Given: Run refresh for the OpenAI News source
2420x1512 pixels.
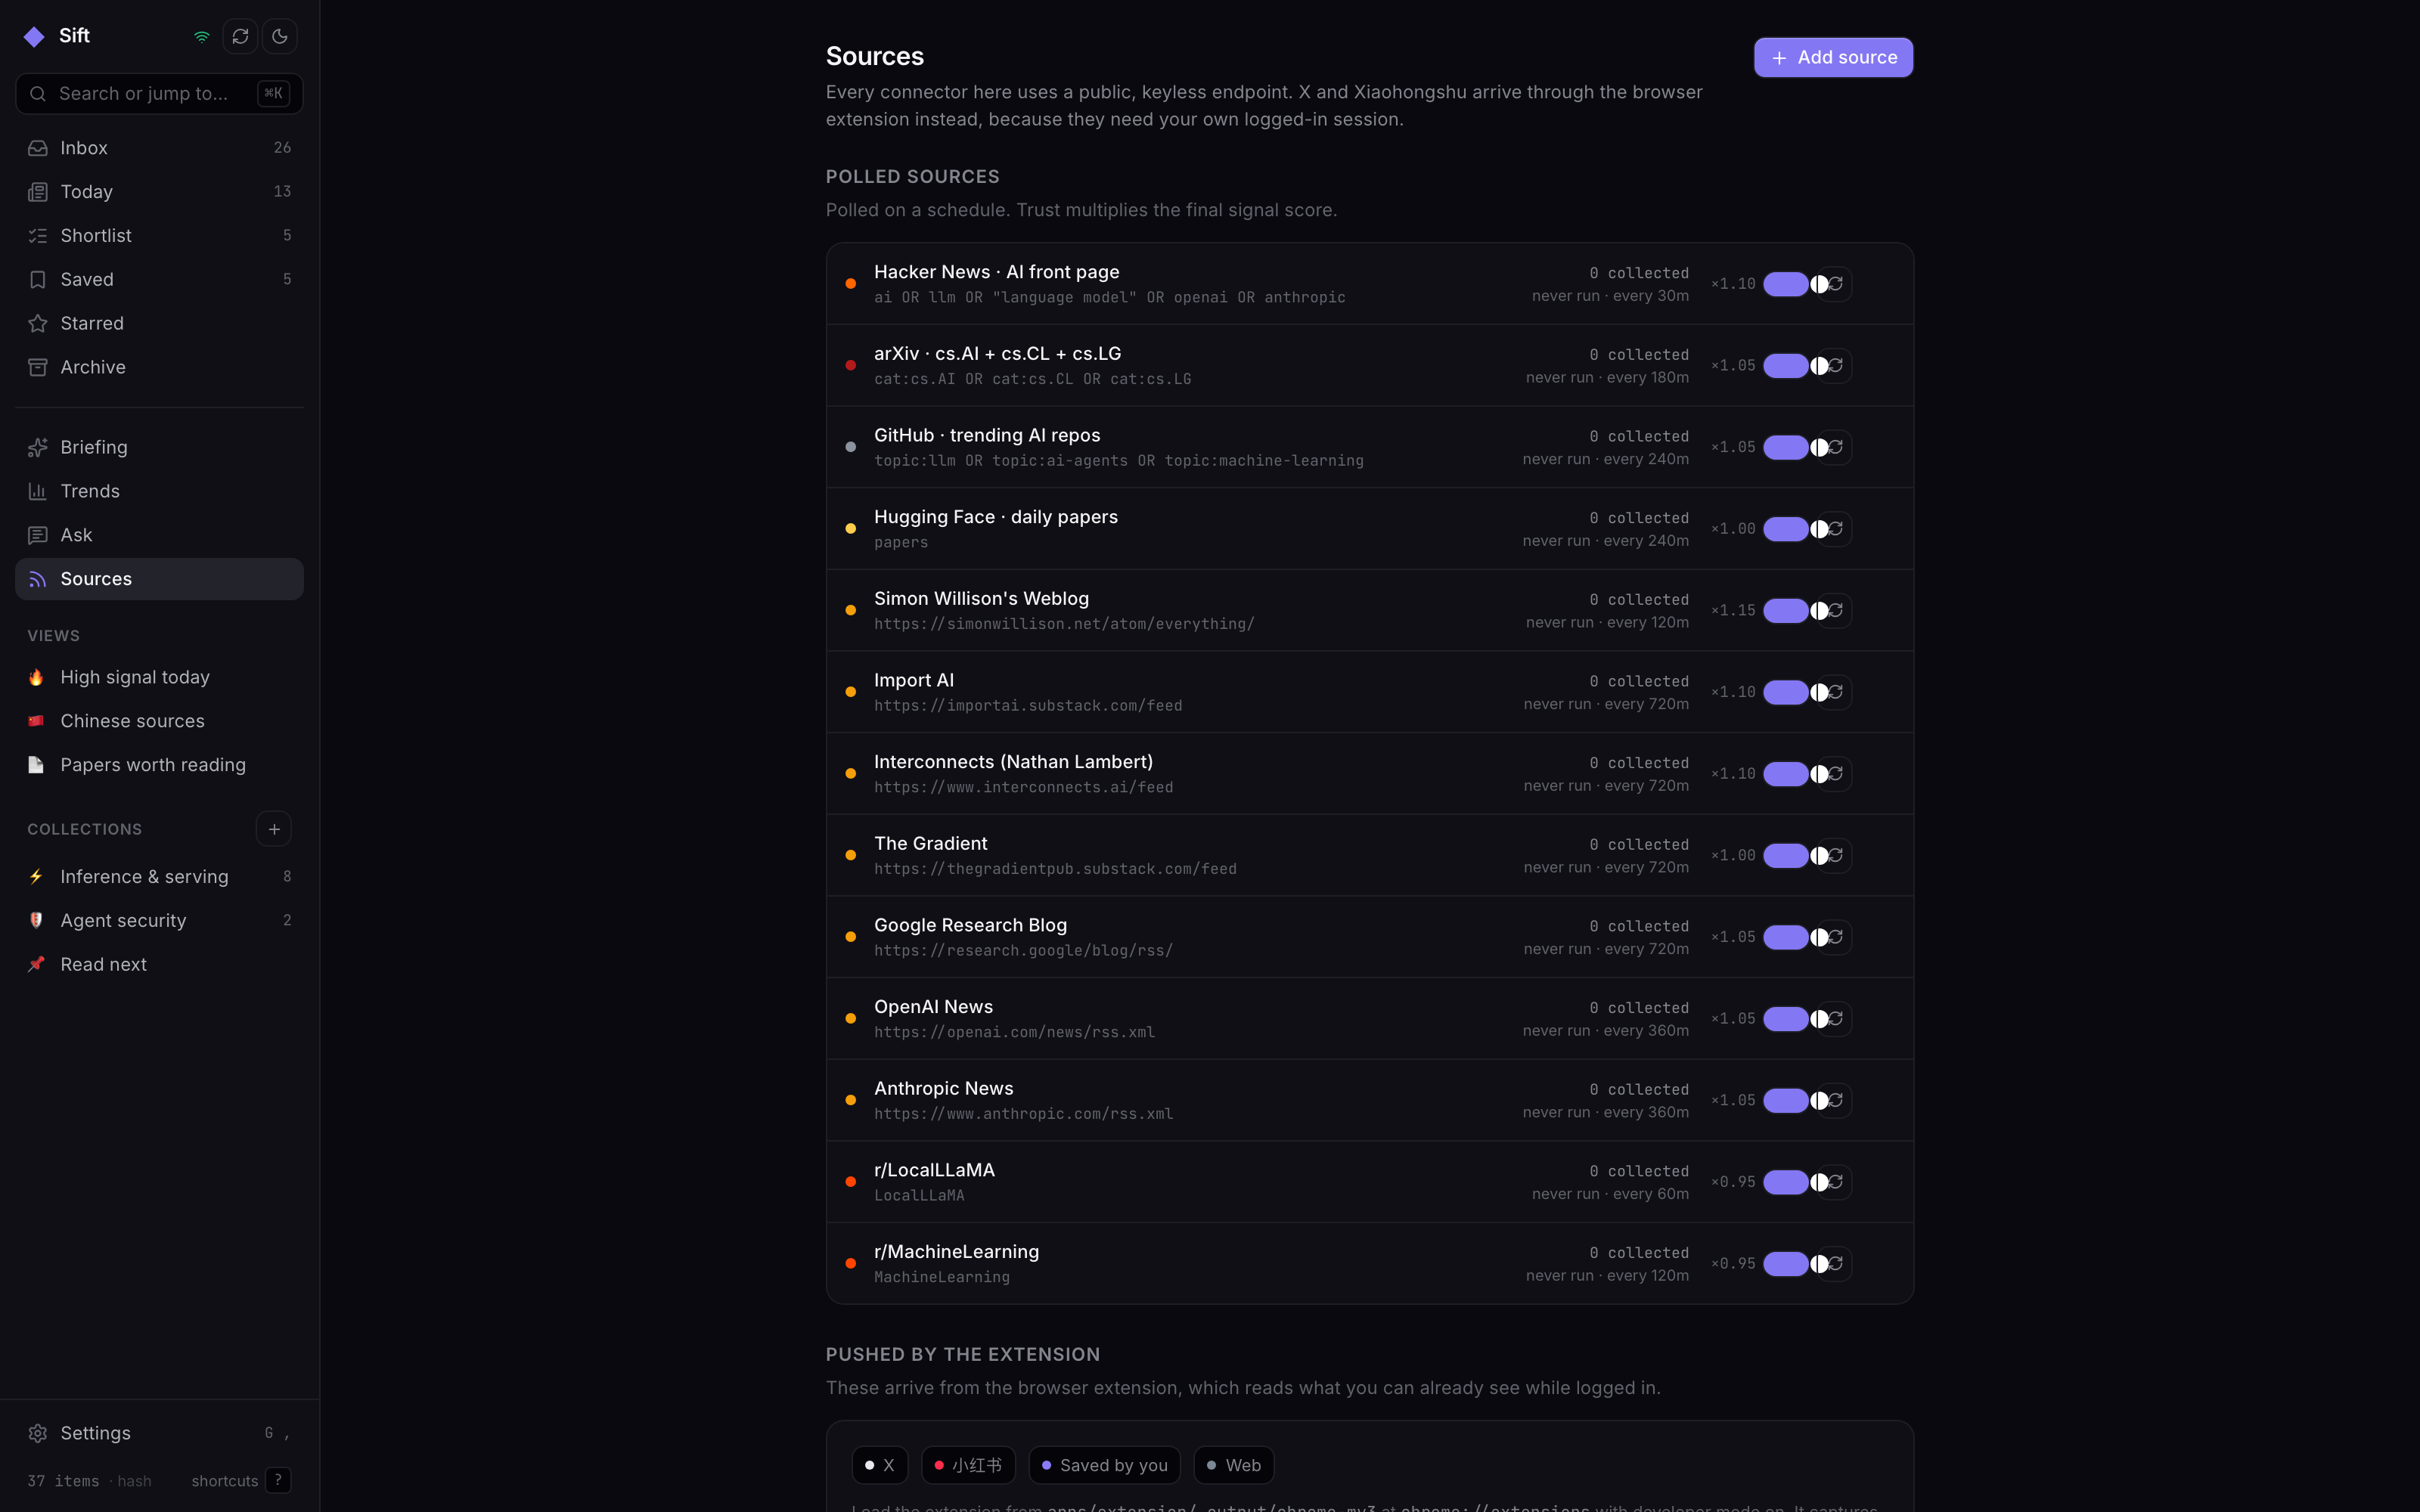Looking at the screenshot, I should [x=1836, y=1018].
